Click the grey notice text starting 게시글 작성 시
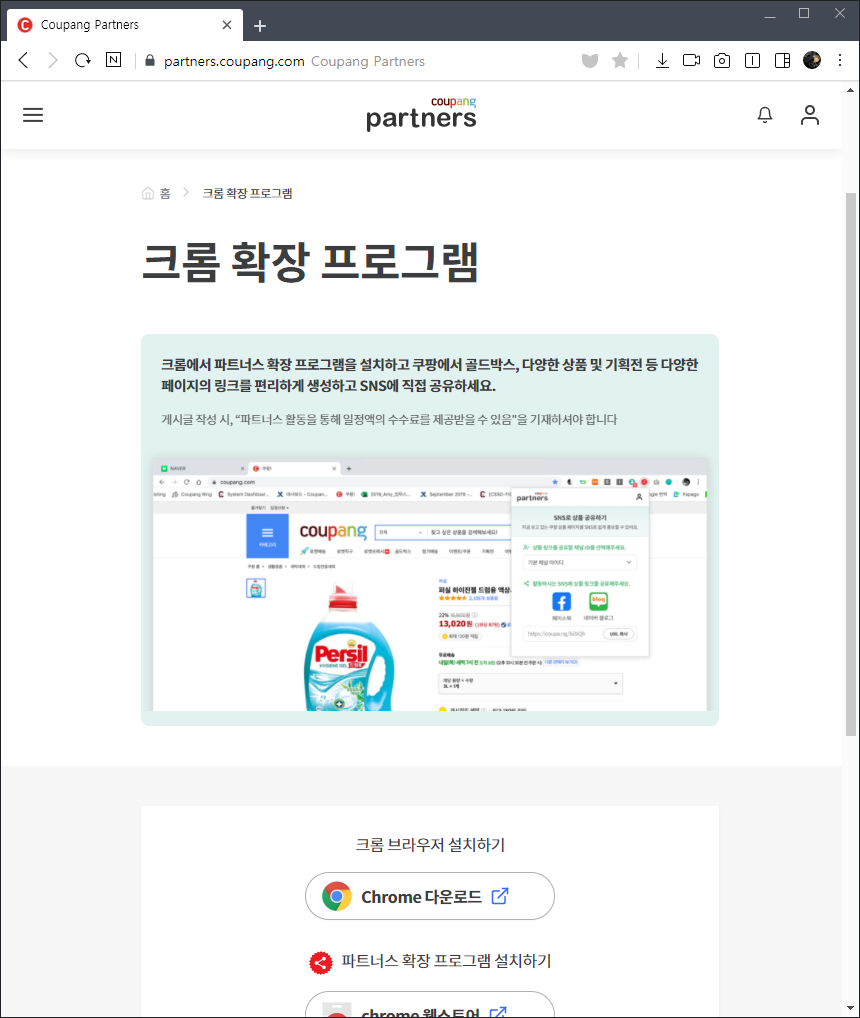Image resolution: width=860 pixels, height=1018 pixels. point(389,419)
